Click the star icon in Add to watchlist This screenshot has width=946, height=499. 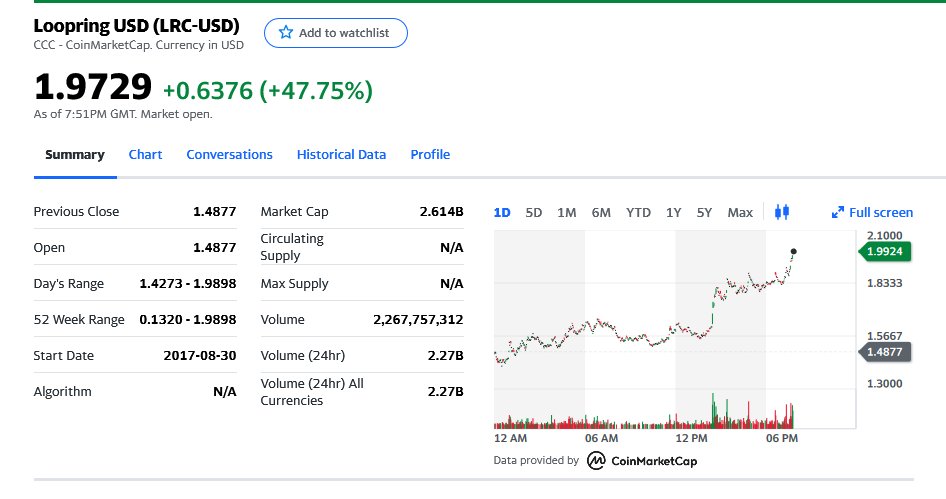coord(286,33)
